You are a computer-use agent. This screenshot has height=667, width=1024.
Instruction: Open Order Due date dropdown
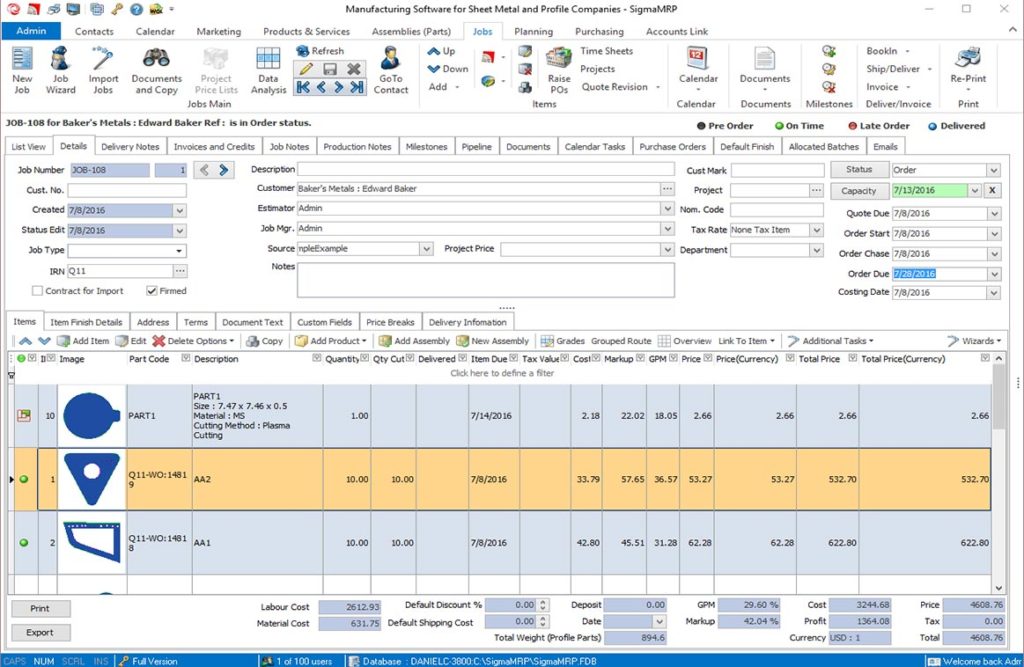point(993,274)
